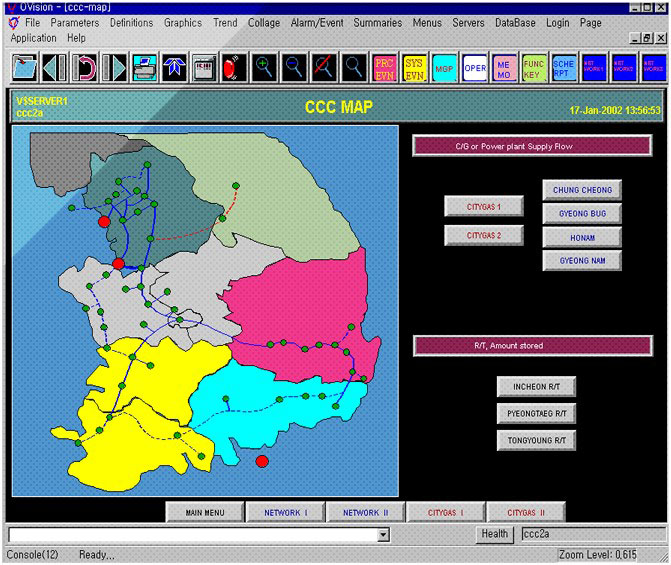The height and width of the screenshot is (565, 671).
Task: Open SYS EVN system events icon
Action: (x=414, y=68)
